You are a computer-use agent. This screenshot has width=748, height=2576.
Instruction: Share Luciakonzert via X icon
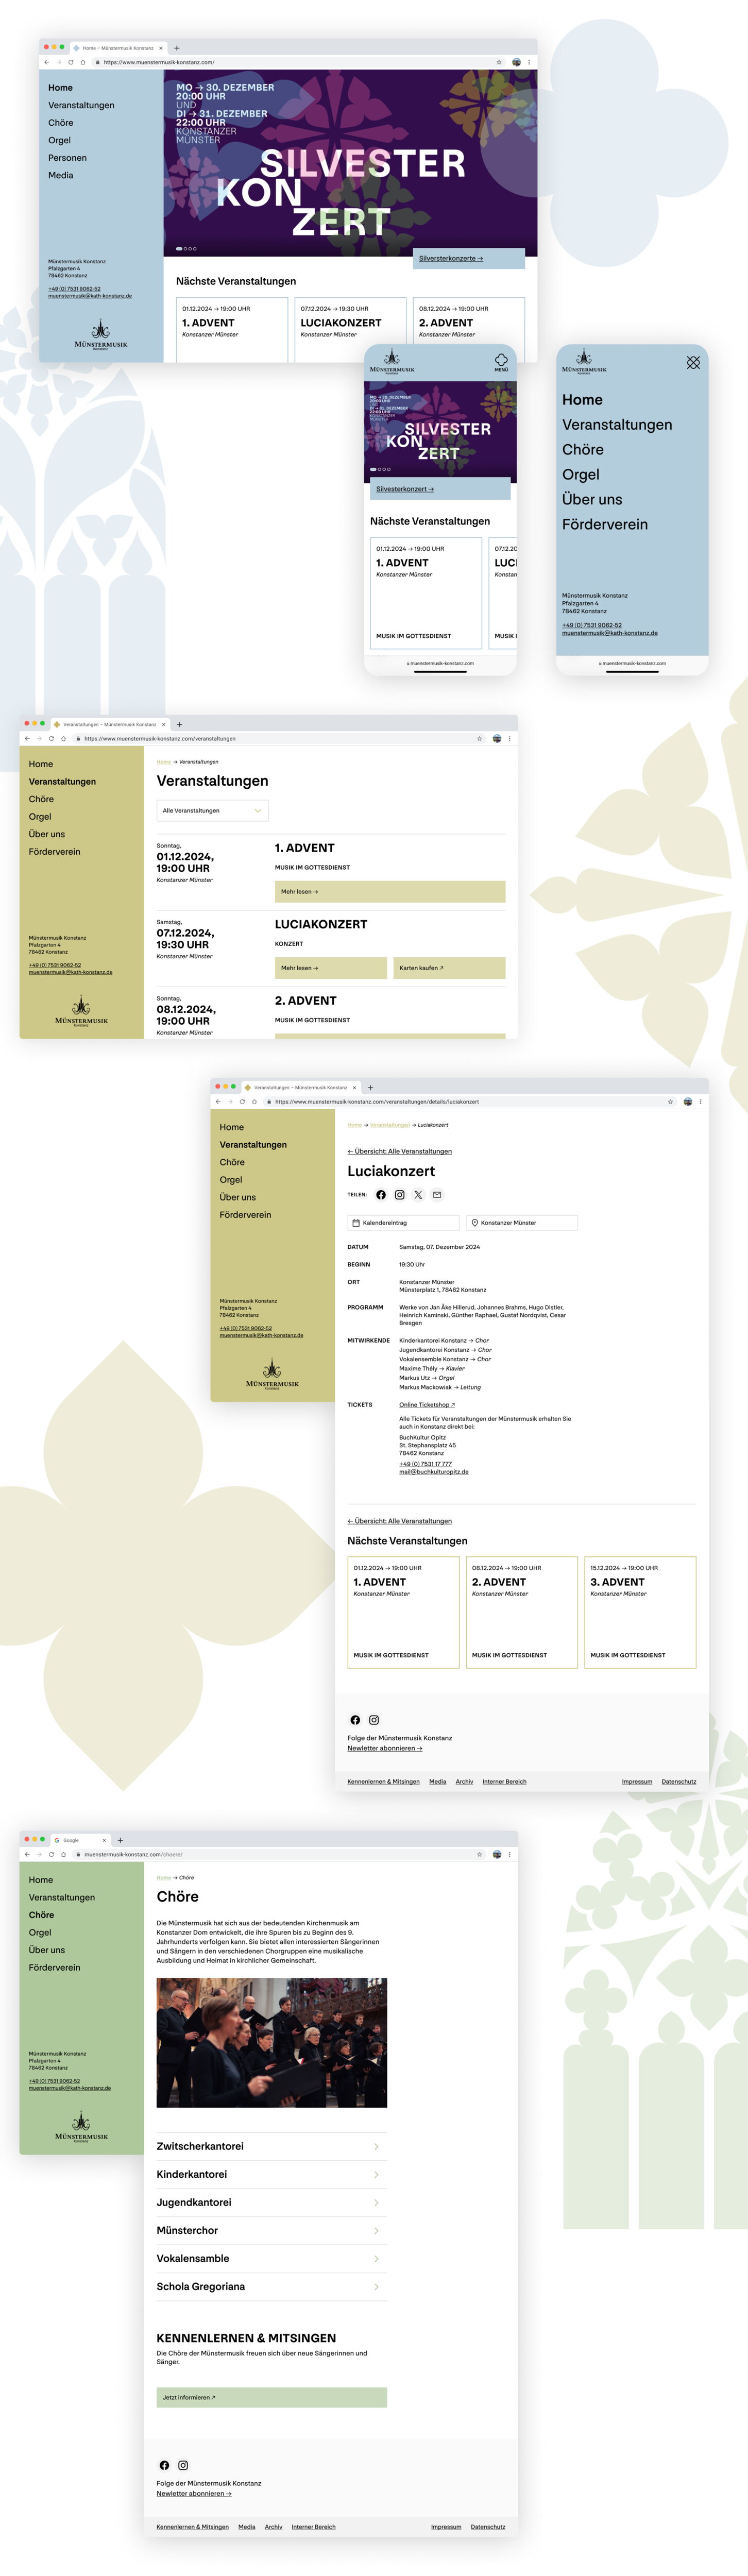click(x=418, y=1195)
